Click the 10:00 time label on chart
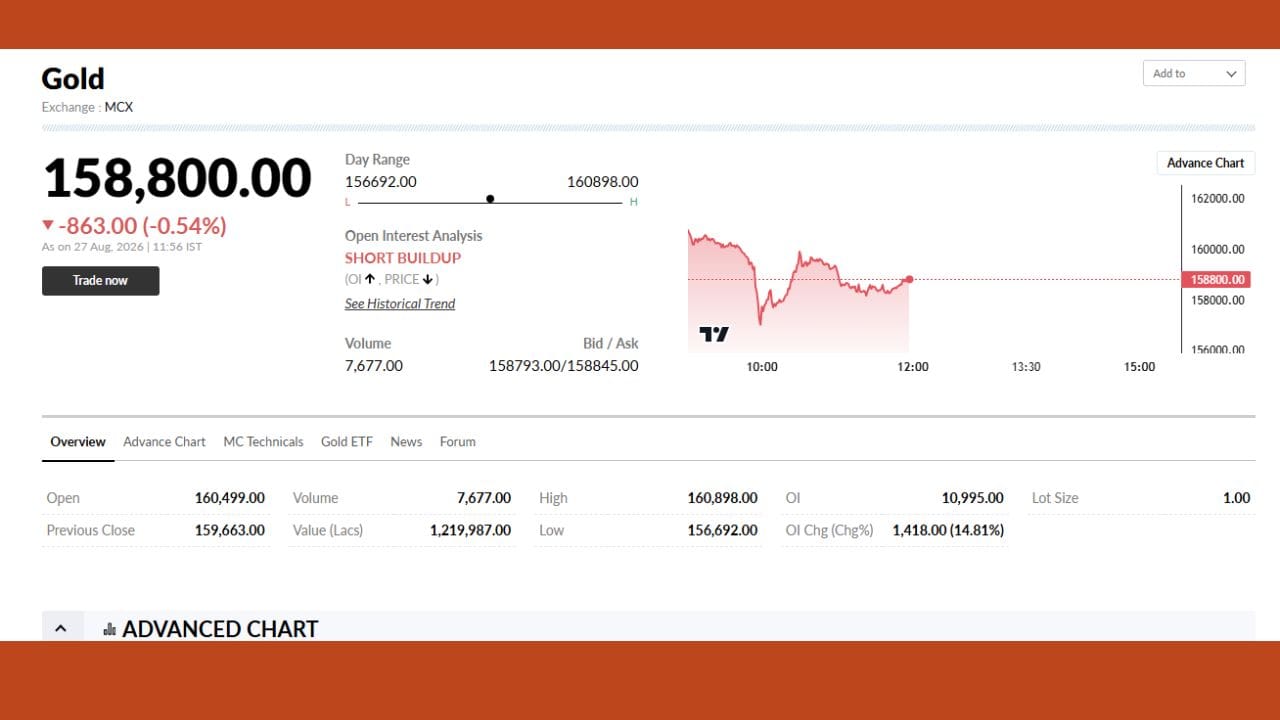Screen dimensions: 1280x720 [762, 367]
